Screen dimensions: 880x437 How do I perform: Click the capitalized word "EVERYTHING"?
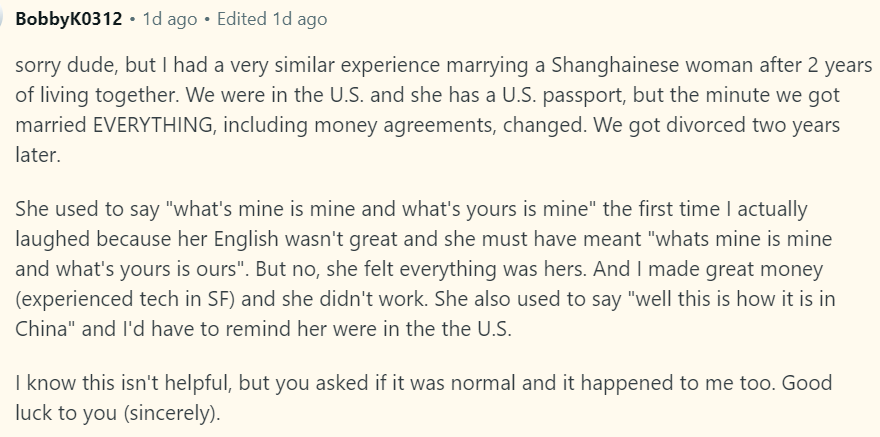153,125
